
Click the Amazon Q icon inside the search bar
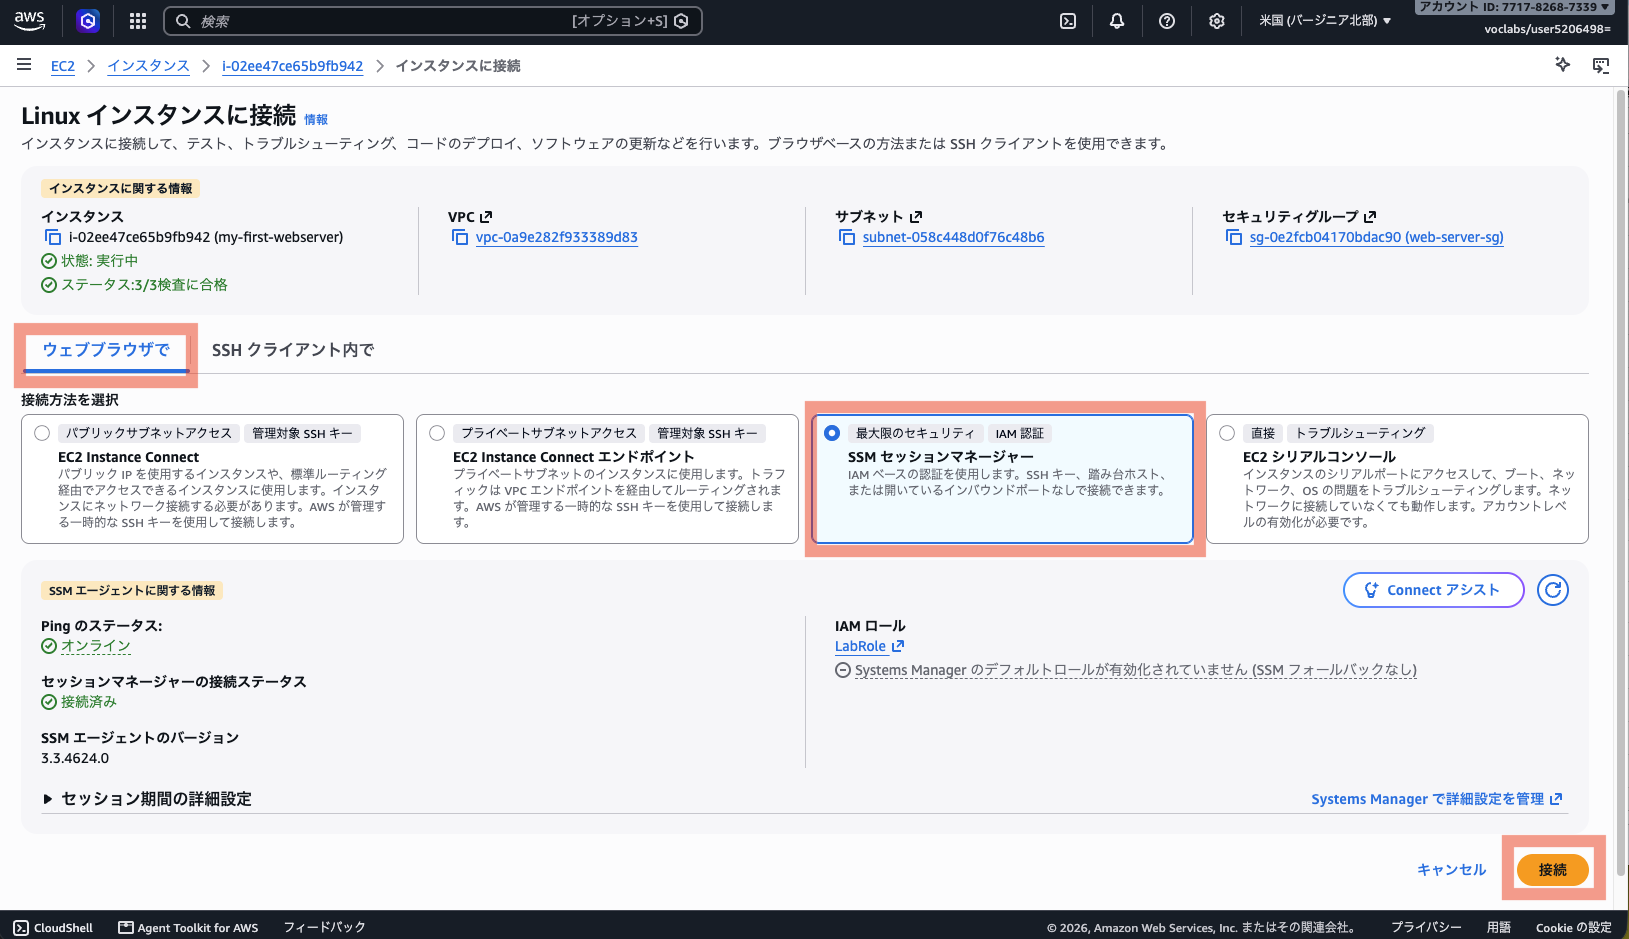(x=682, y=21)
